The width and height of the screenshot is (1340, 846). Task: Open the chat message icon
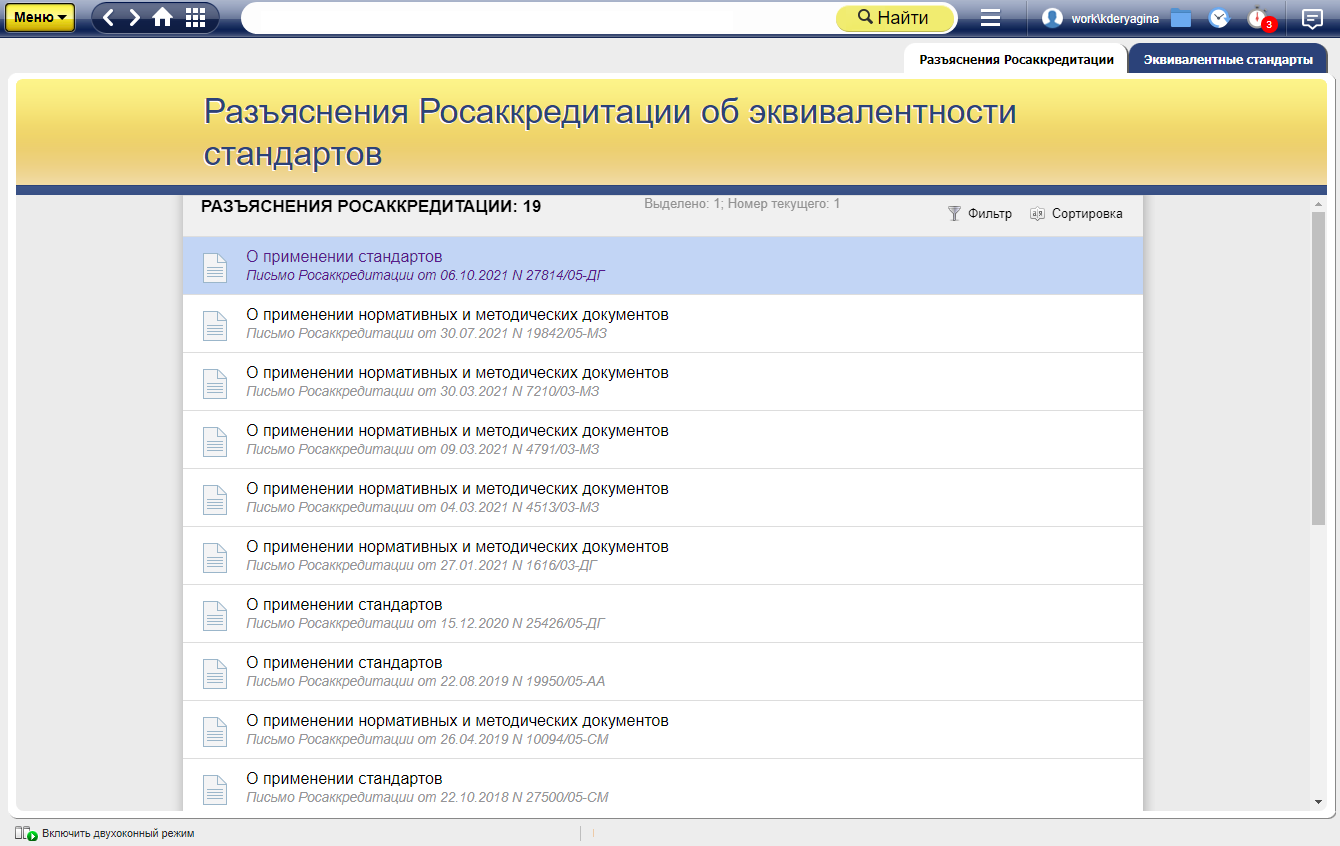tap(1312, 18)
